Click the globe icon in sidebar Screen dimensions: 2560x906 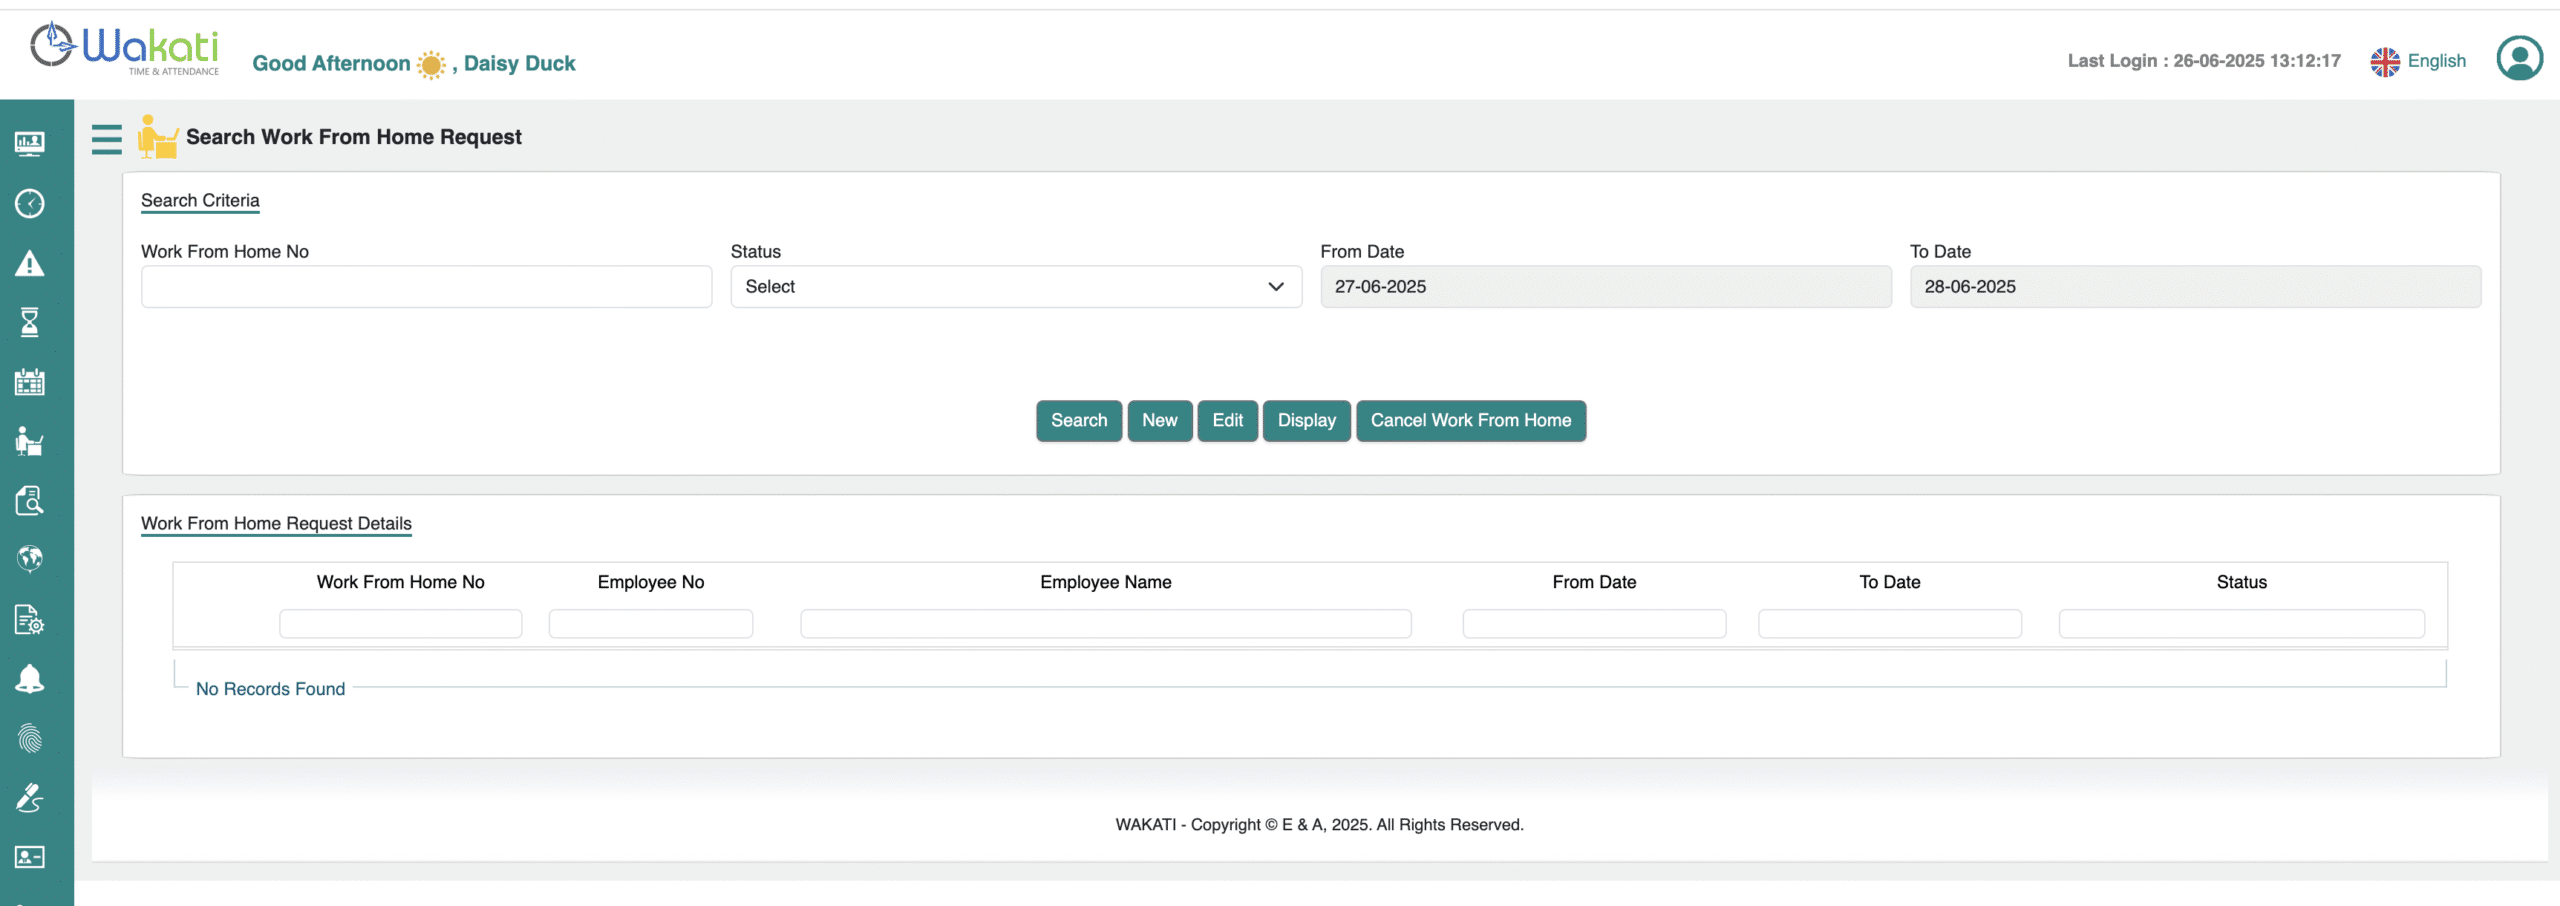click(30, 559)
